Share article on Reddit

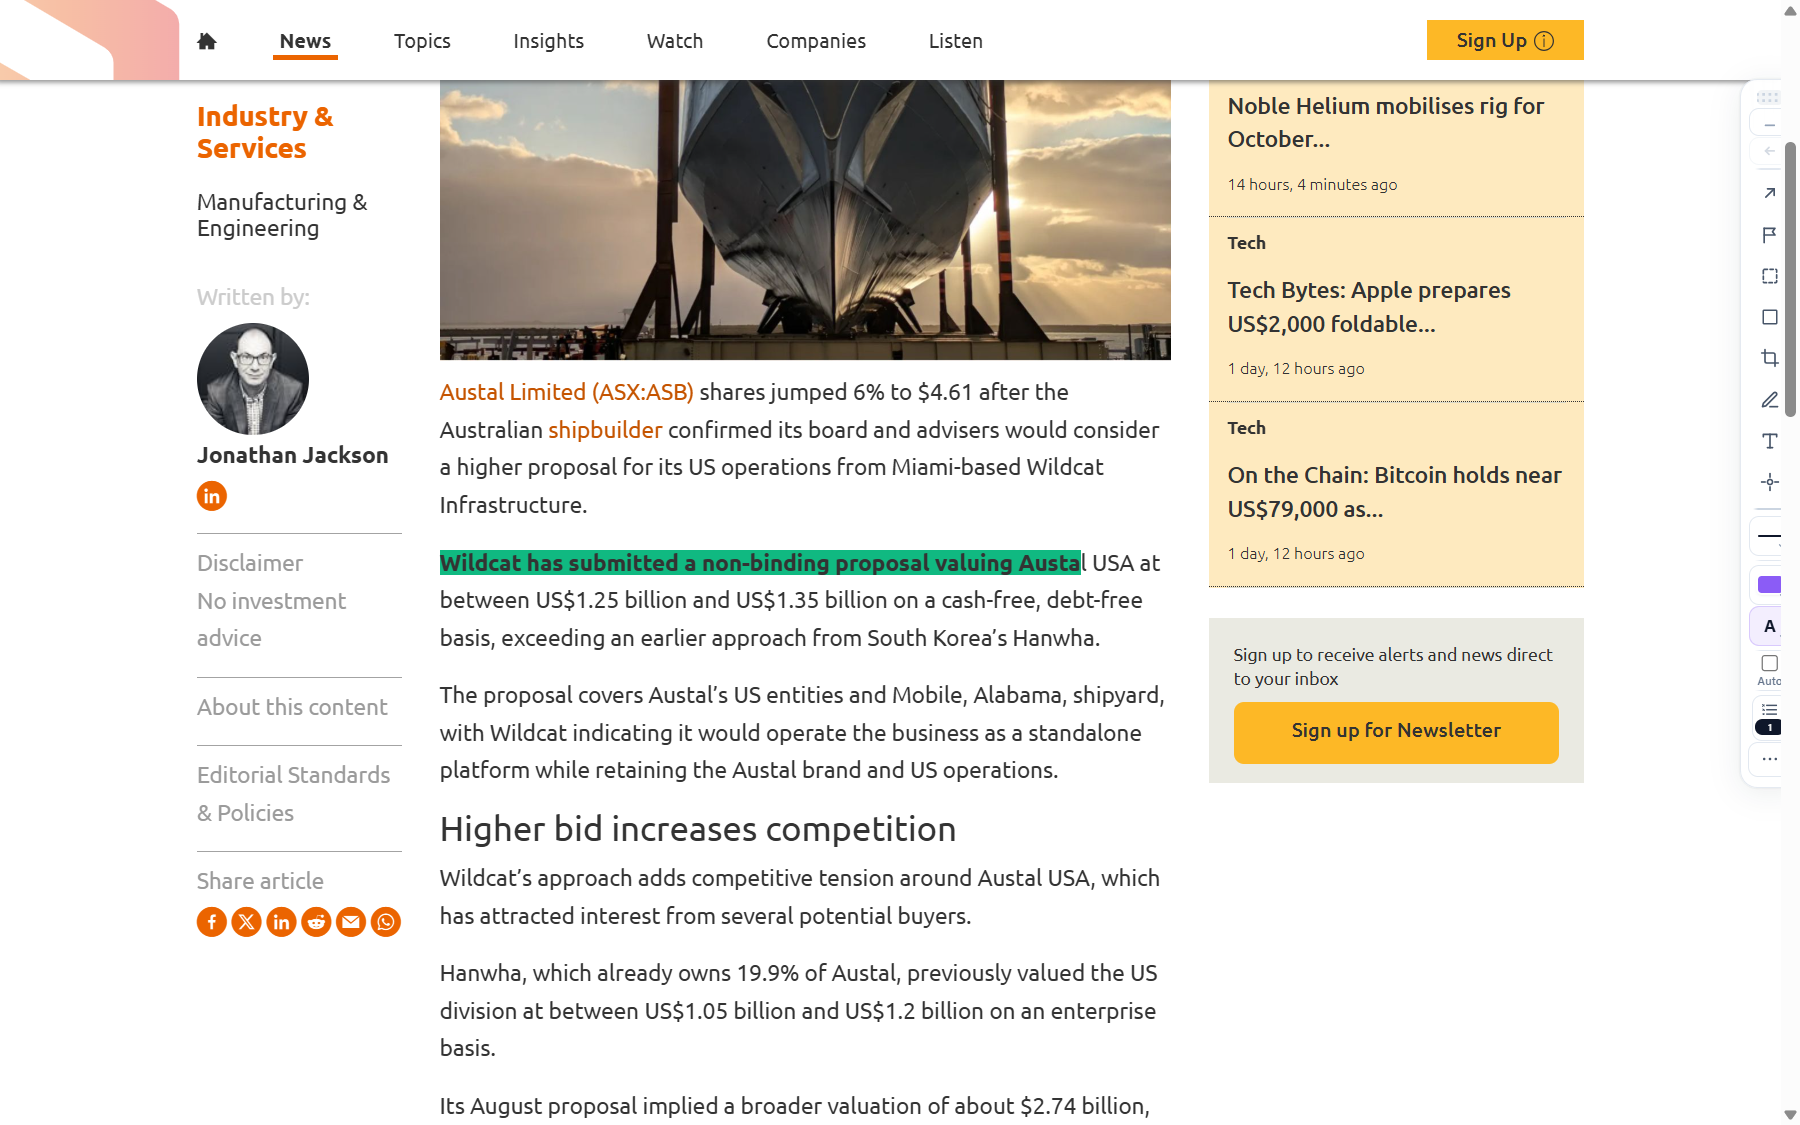point(316,922)
